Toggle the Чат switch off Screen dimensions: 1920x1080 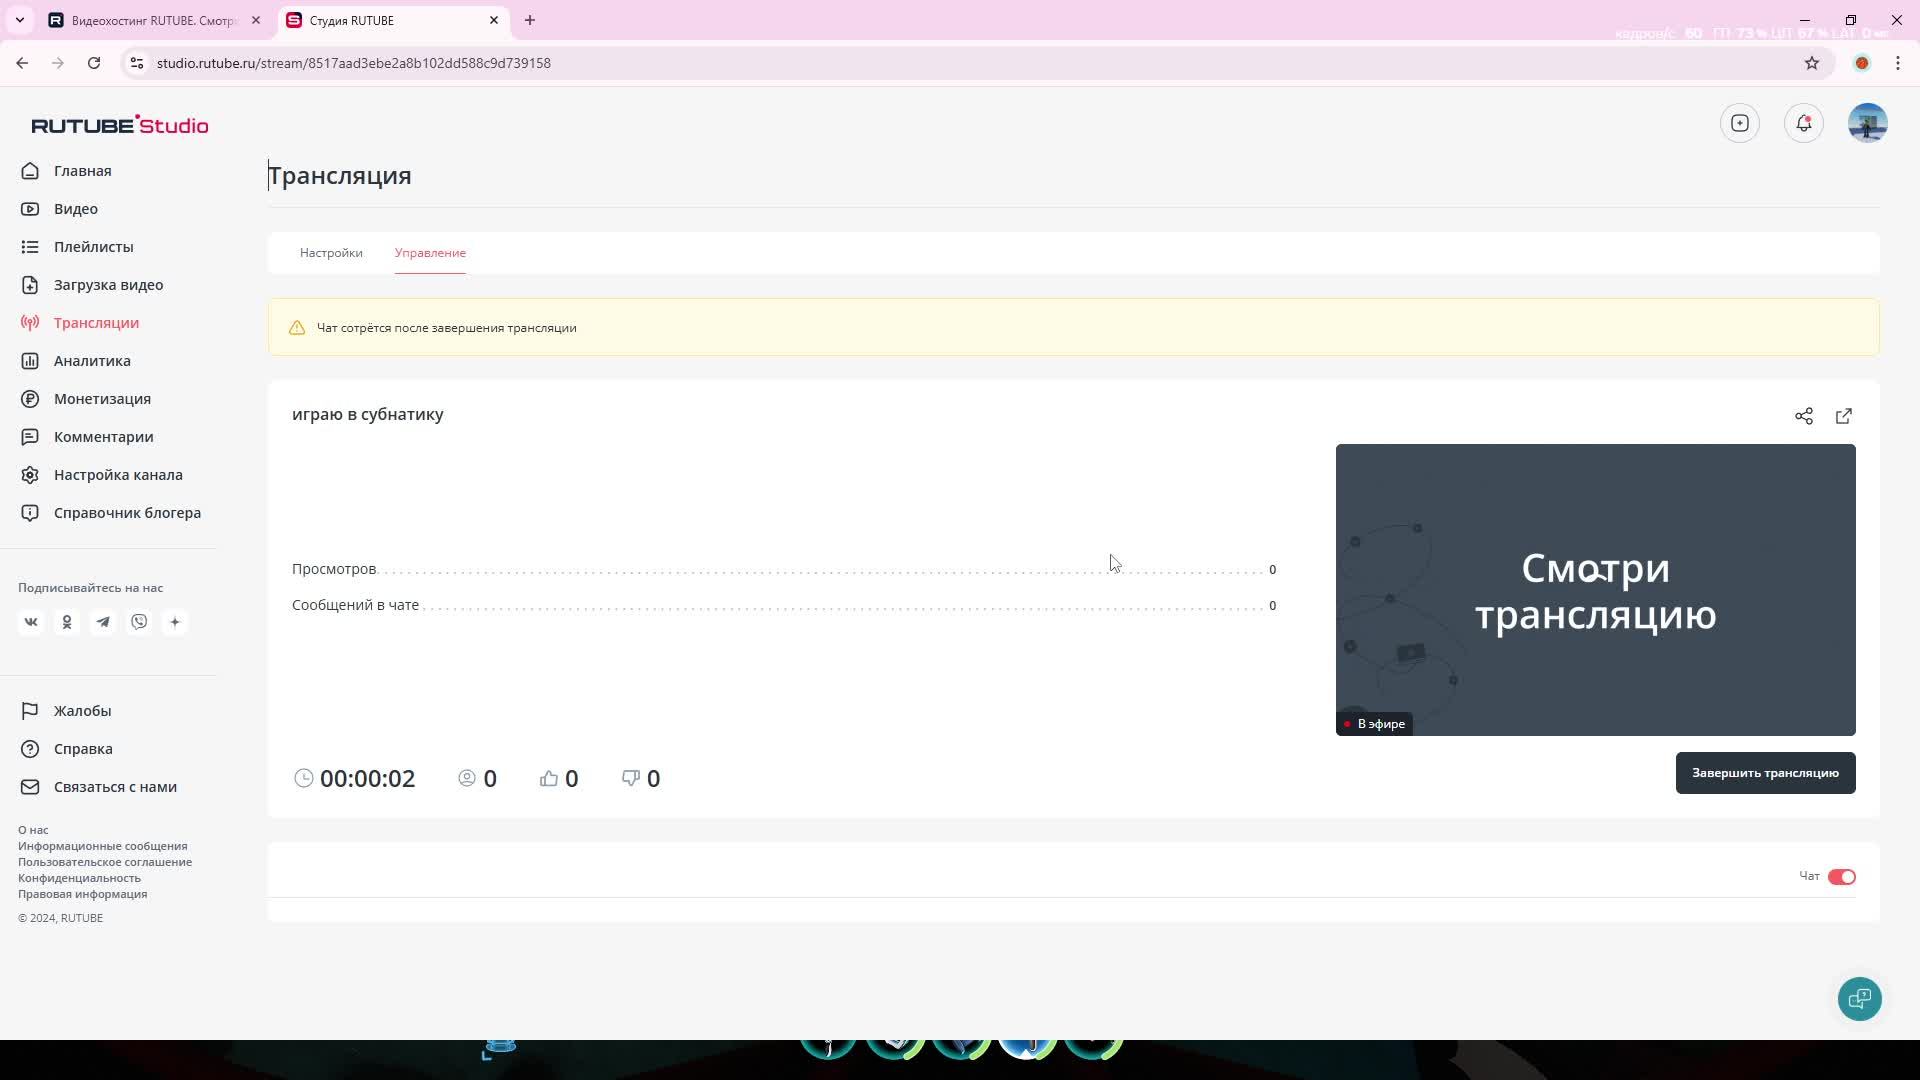click(x=1842, y=877)
